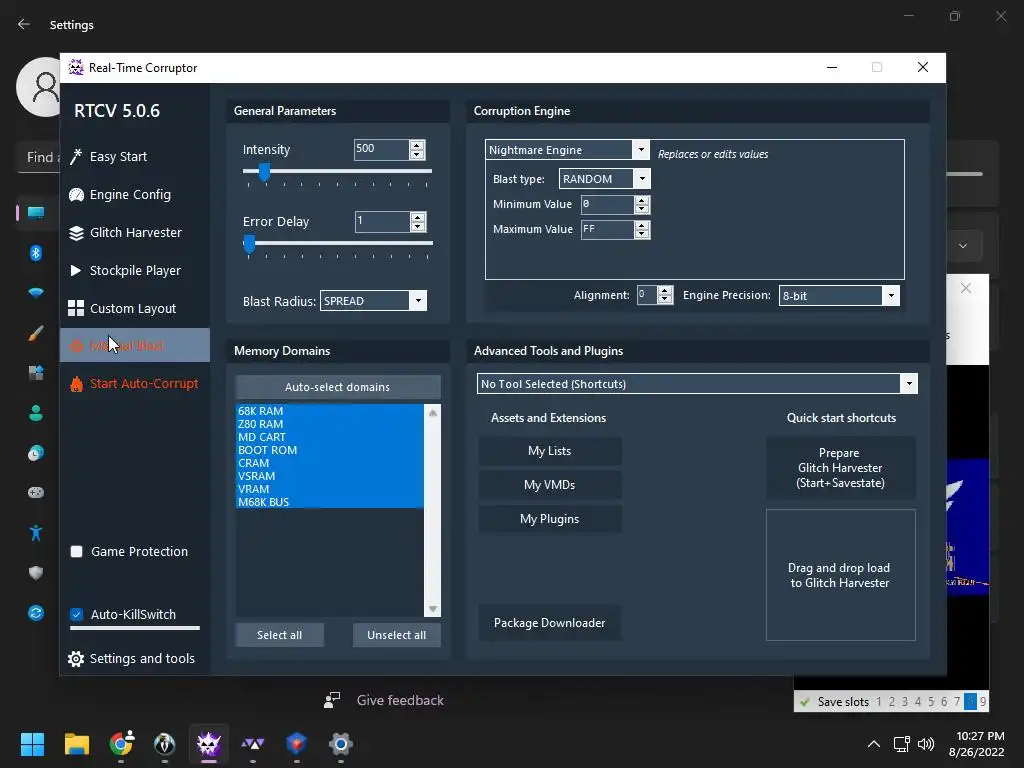Screen dimensions: 1024x768
Task: Click Select all domains button
Action: pos(280,635)
